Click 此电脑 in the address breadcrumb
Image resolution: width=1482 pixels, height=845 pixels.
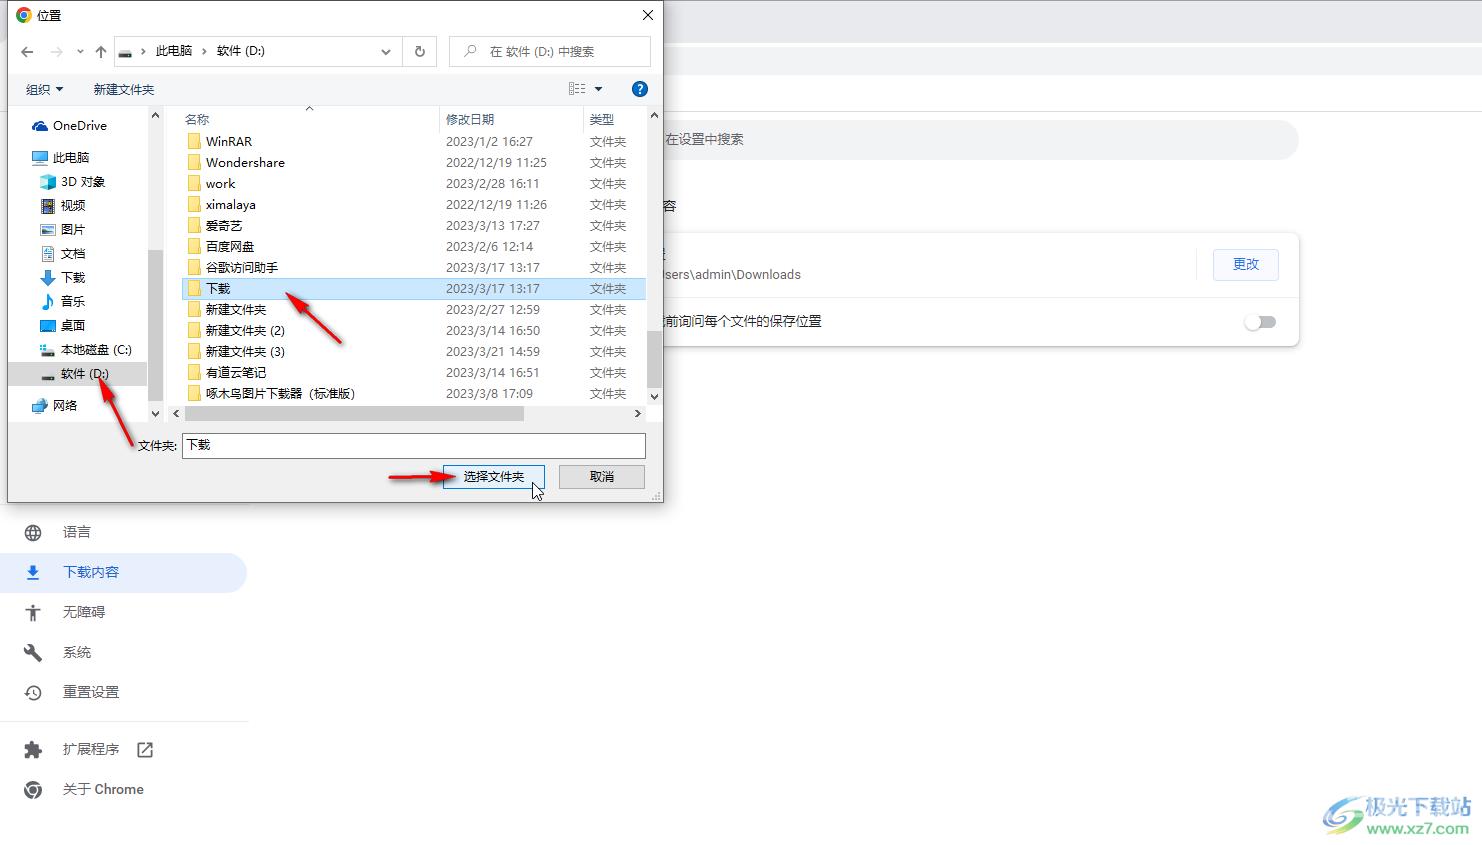(x=174, y=51)
